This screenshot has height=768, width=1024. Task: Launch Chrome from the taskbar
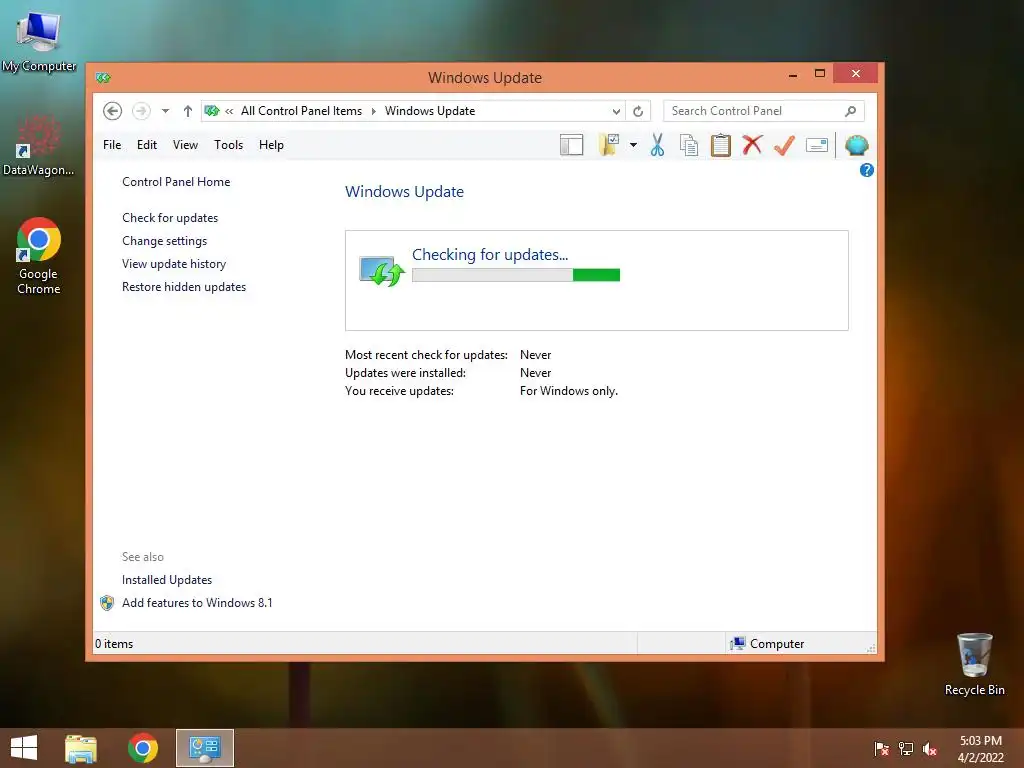(142, 748)
